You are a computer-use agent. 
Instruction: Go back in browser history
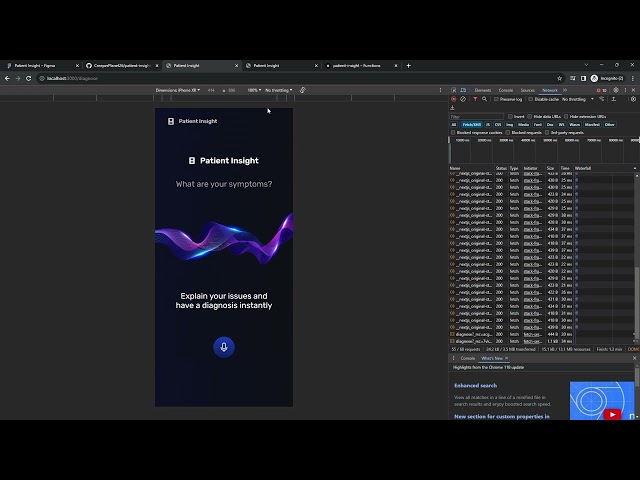click(x=7, y=78)
